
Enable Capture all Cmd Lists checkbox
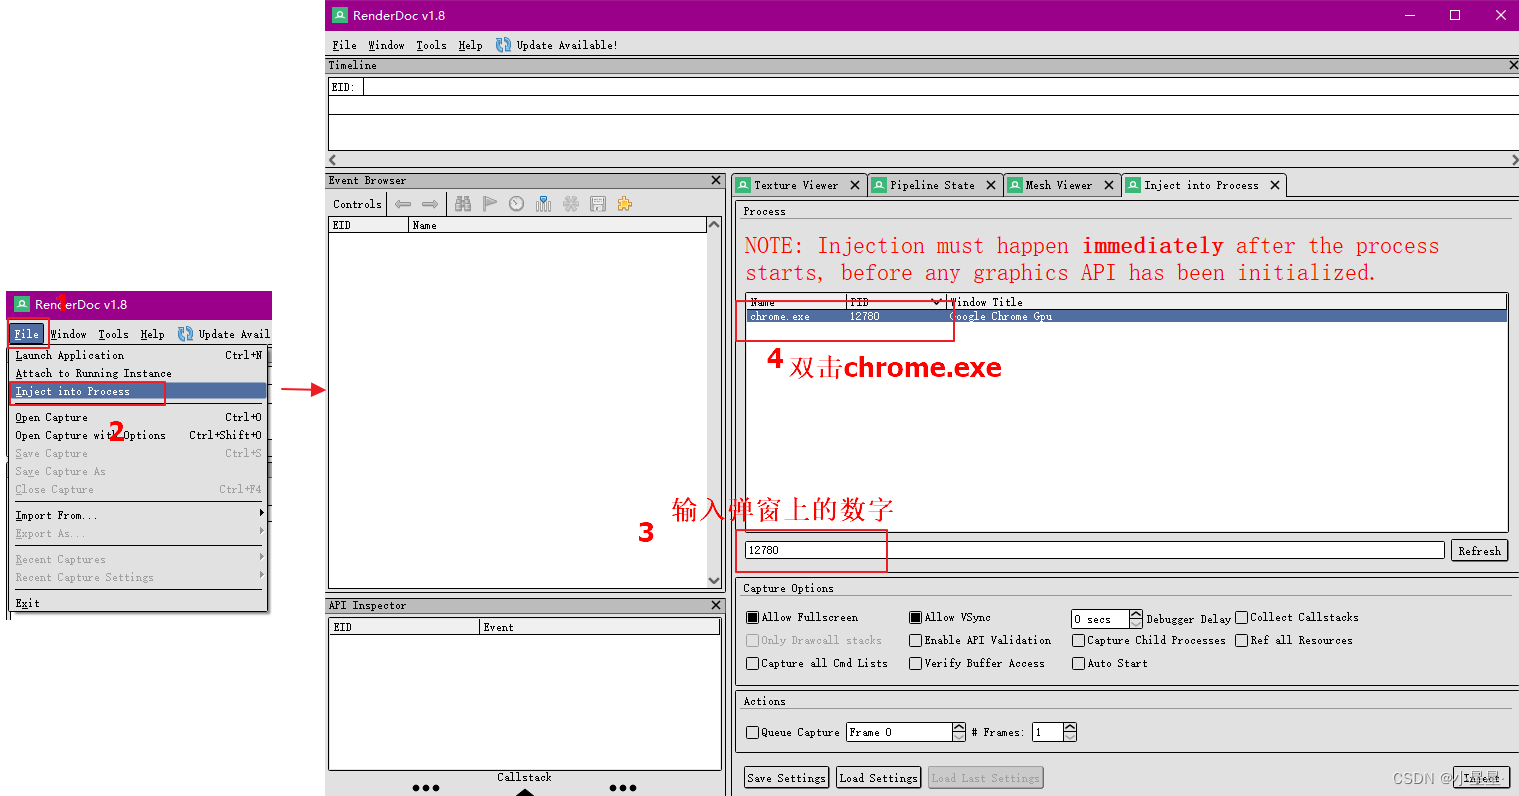click(x=753, y=663)
